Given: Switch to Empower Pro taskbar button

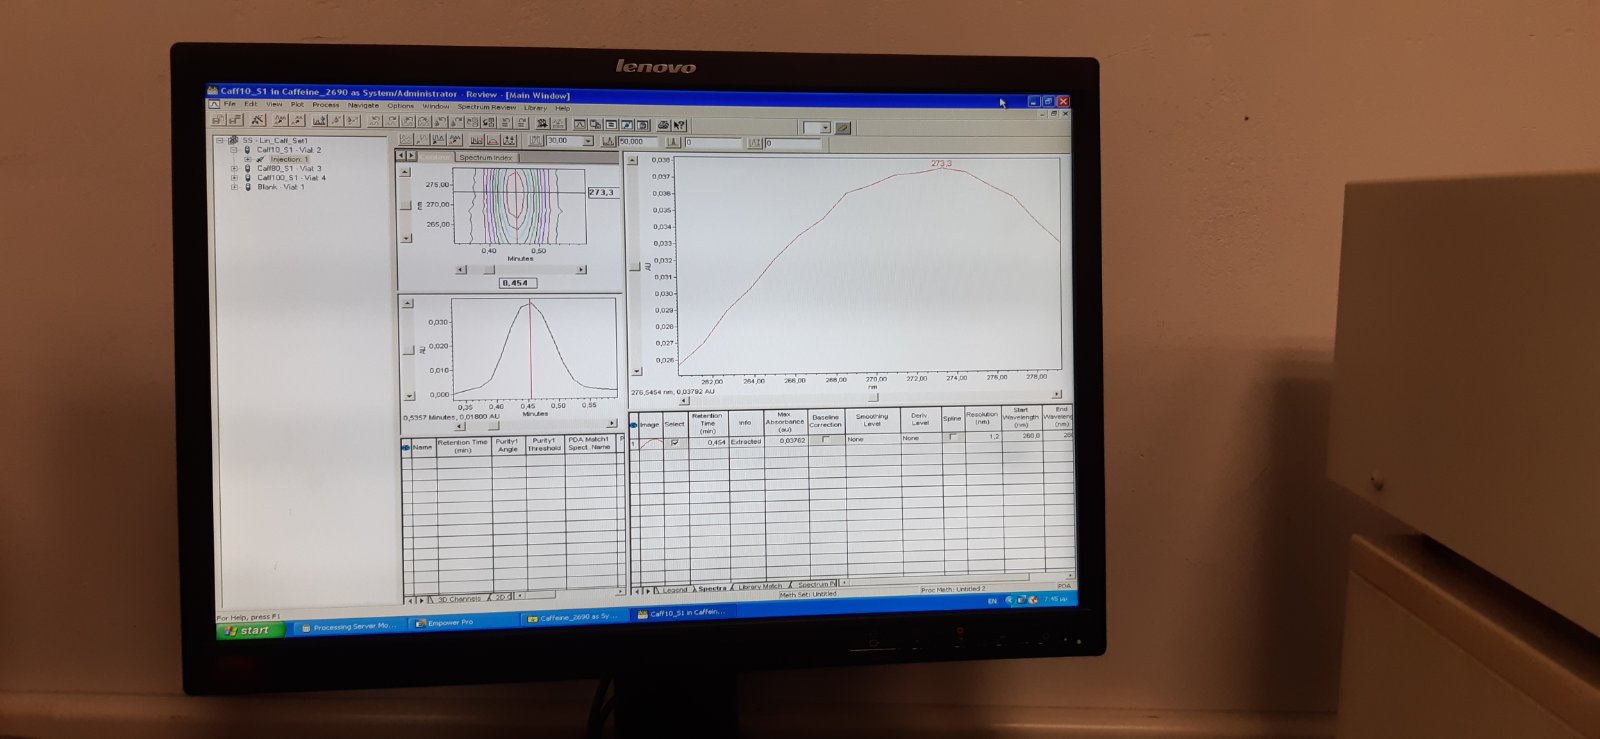Looking at the screenshot, I should point(448,623).
